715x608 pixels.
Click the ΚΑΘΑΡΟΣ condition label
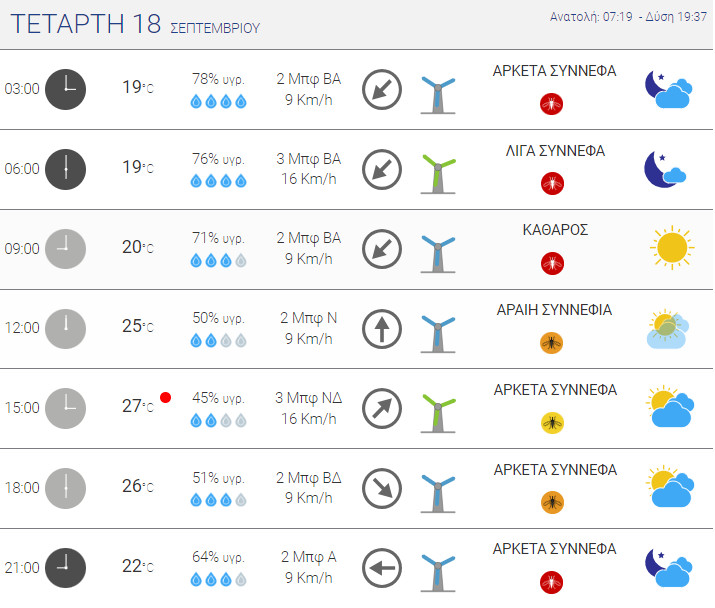coord(555,230)
